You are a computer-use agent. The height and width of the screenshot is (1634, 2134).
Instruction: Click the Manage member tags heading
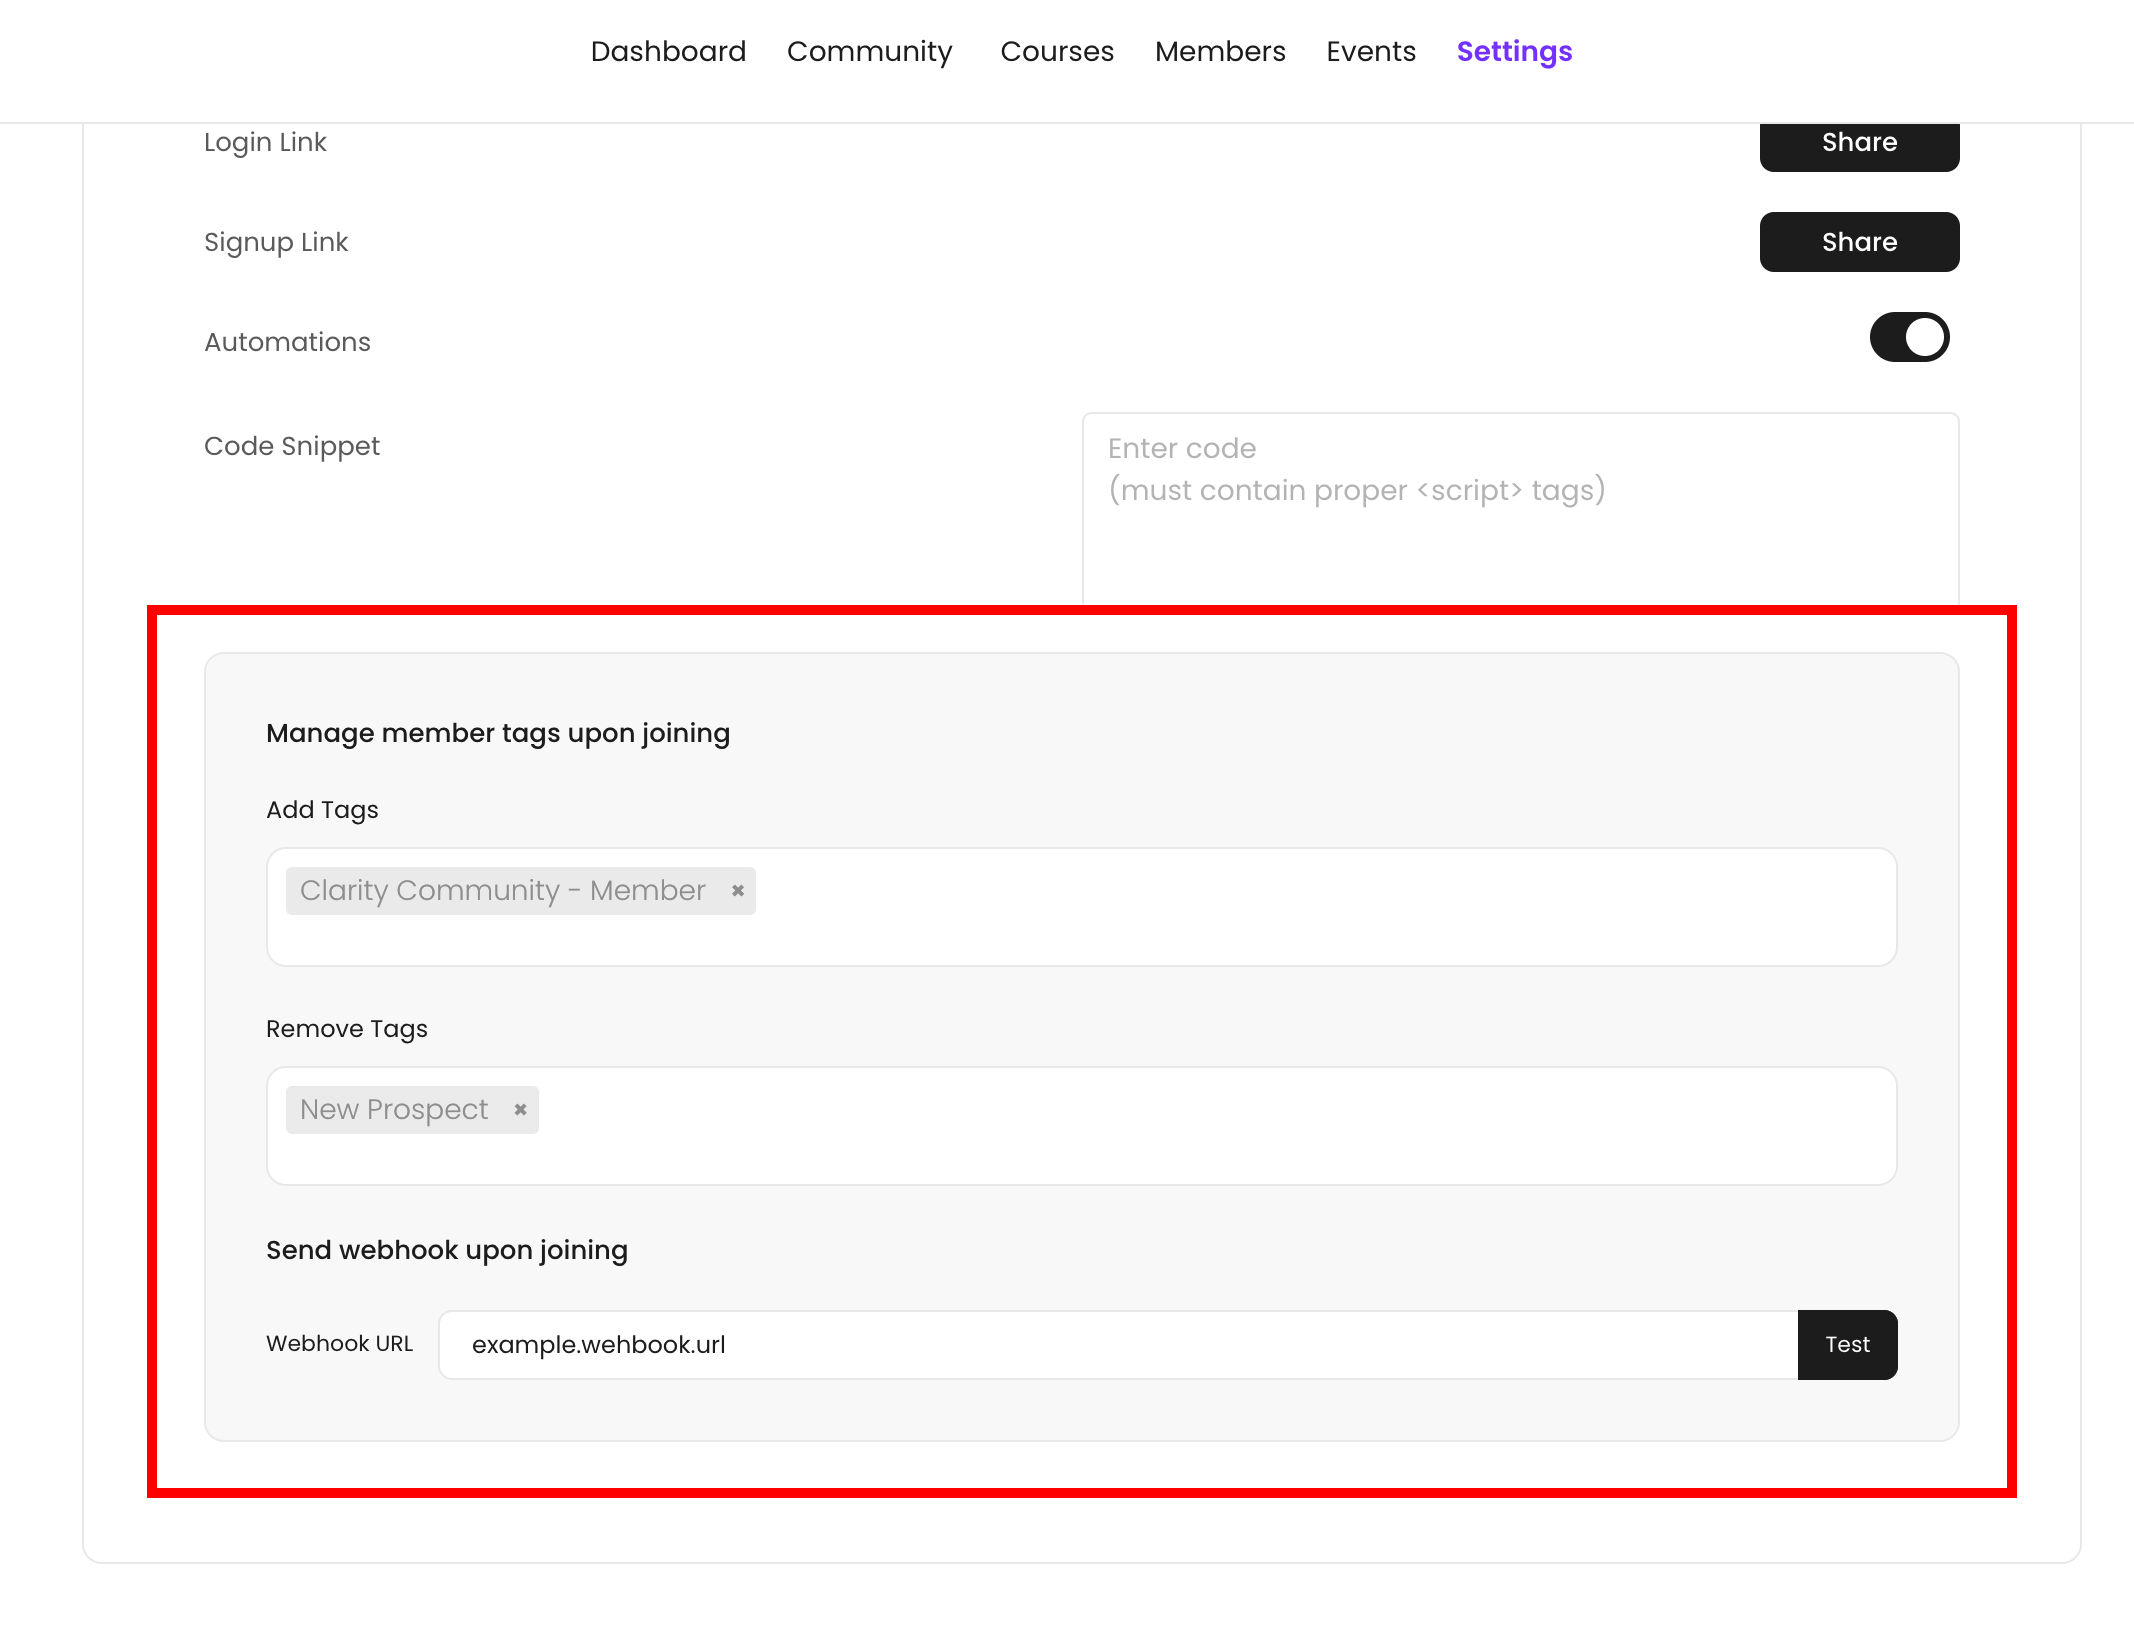coord(497,732)
